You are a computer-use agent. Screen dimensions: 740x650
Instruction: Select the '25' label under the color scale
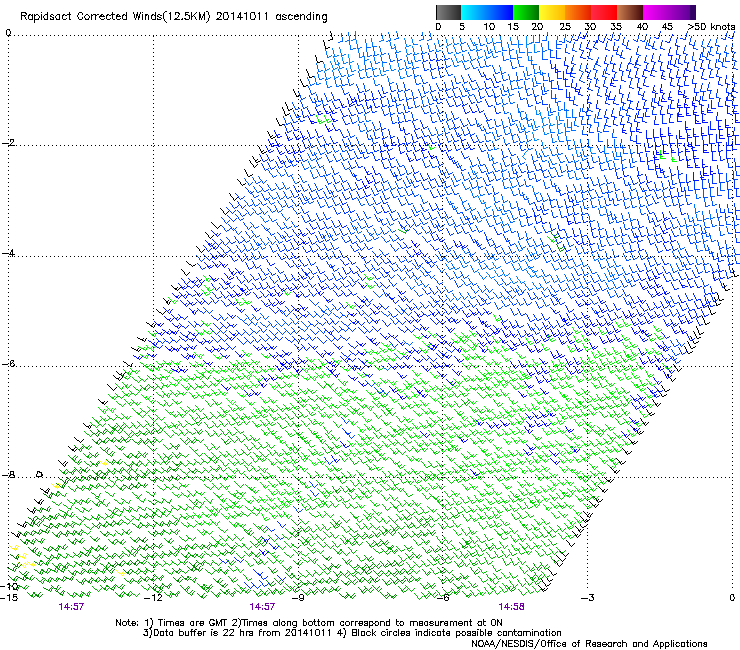[565, 27]
